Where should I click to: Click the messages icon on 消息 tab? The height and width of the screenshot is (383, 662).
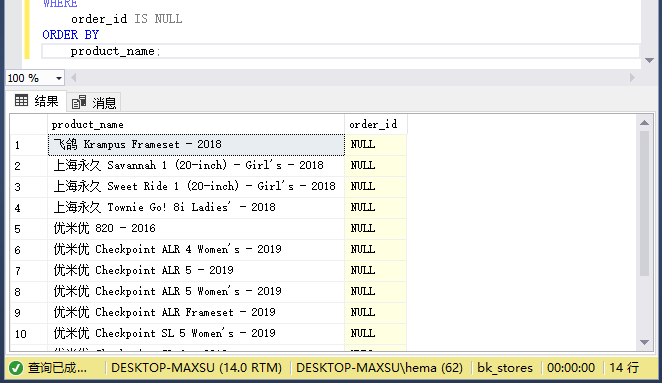pyautogui.click(x=79, y=102)
